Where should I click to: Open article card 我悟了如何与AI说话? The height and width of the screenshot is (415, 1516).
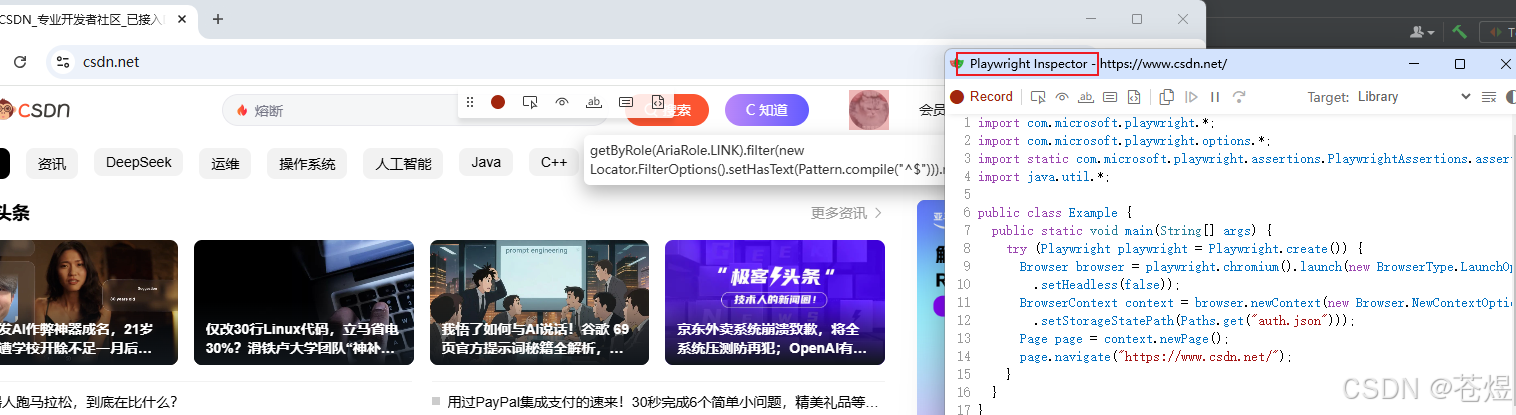coord(540,302)
